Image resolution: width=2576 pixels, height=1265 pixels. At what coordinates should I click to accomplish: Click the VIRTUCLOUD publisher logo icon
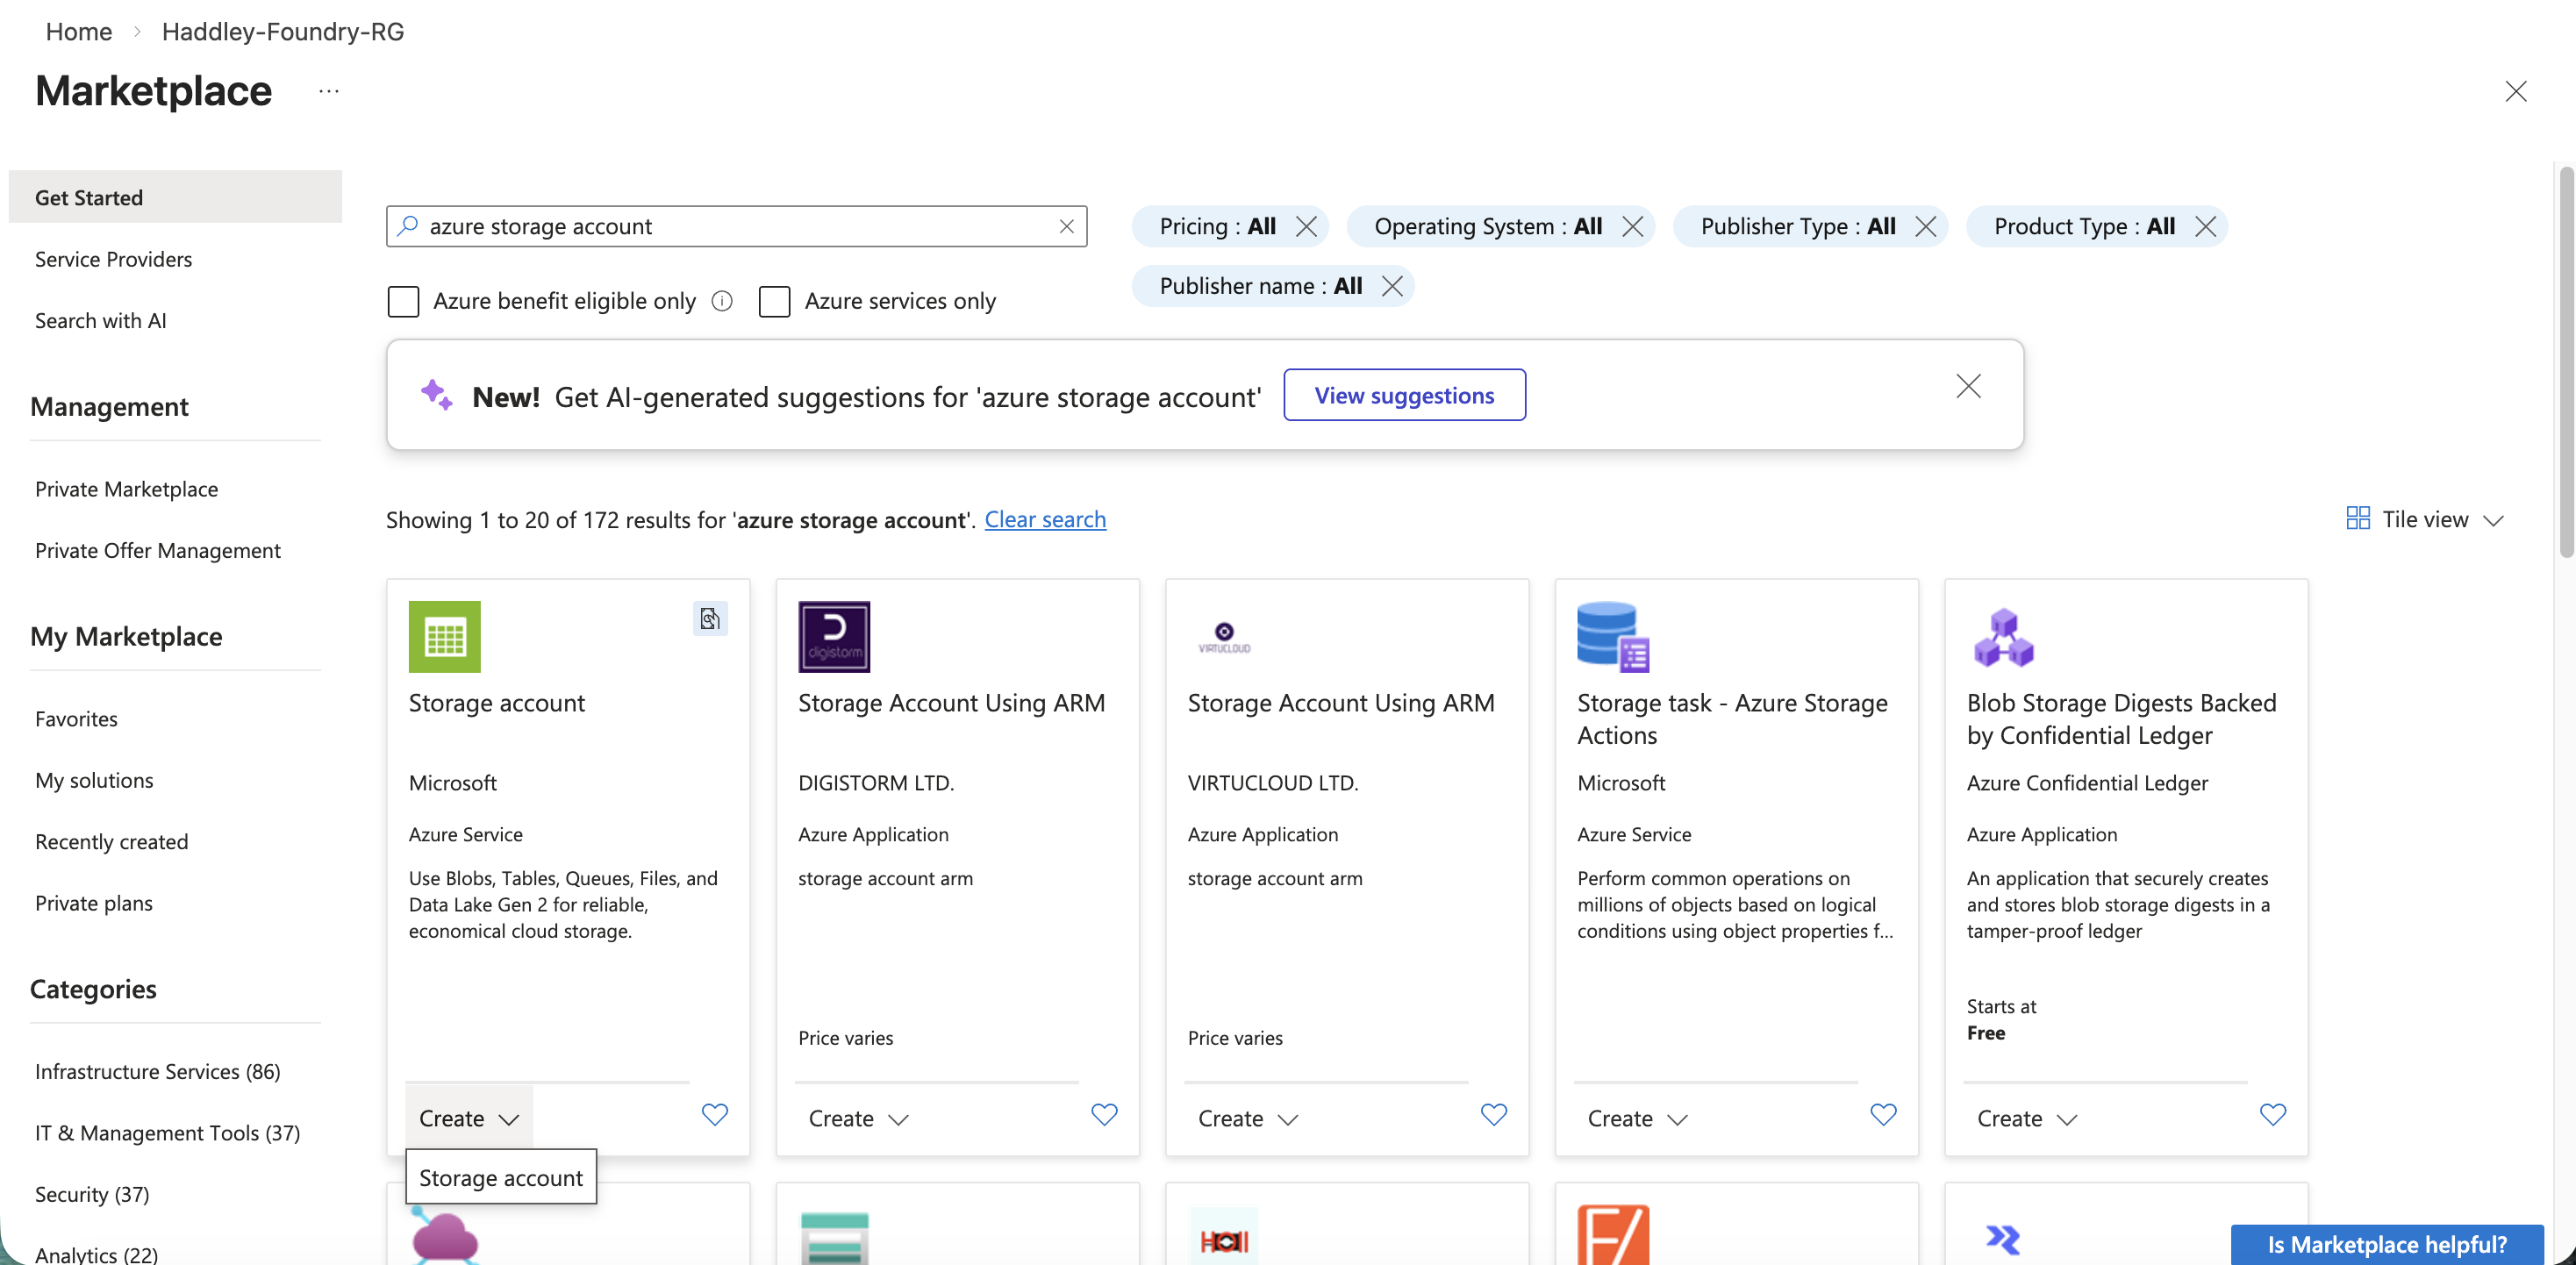(1224, 636)
